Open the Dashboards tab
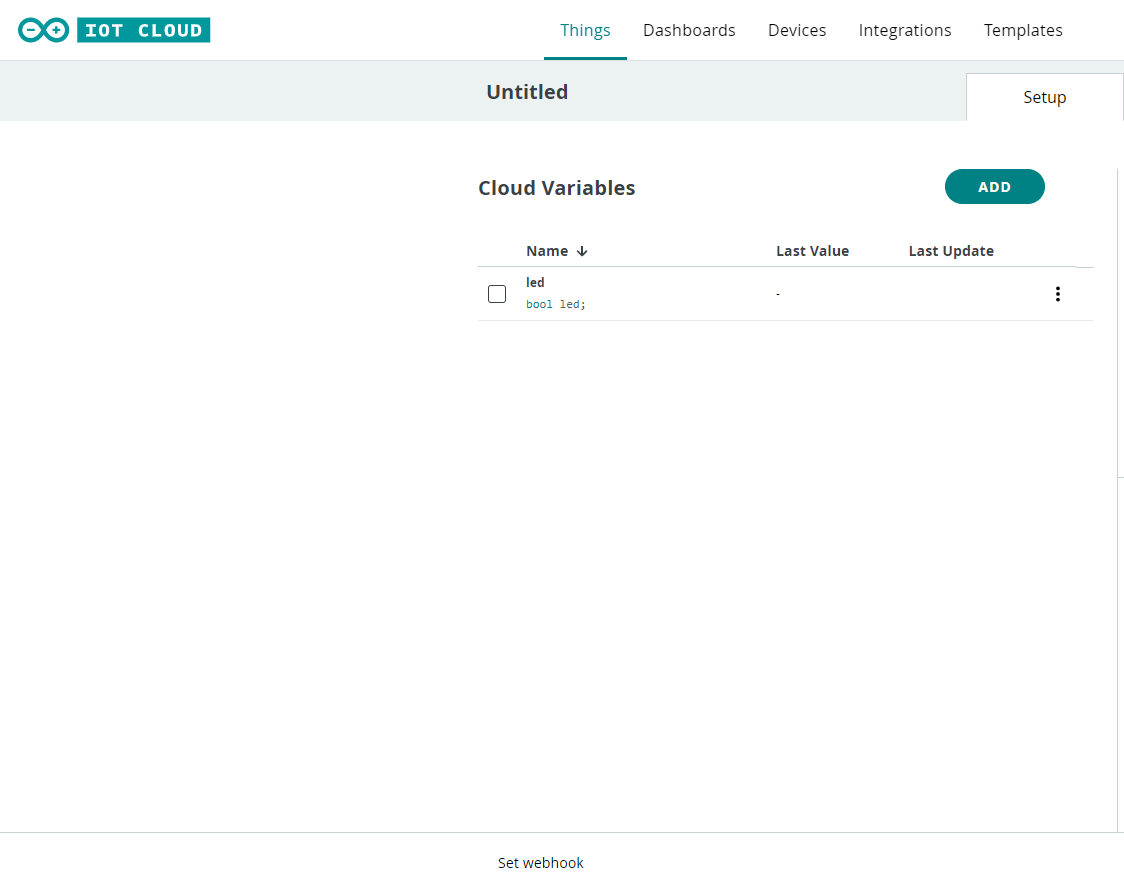This screenshot has height=890, width=1124. click(x=689, y=30)
